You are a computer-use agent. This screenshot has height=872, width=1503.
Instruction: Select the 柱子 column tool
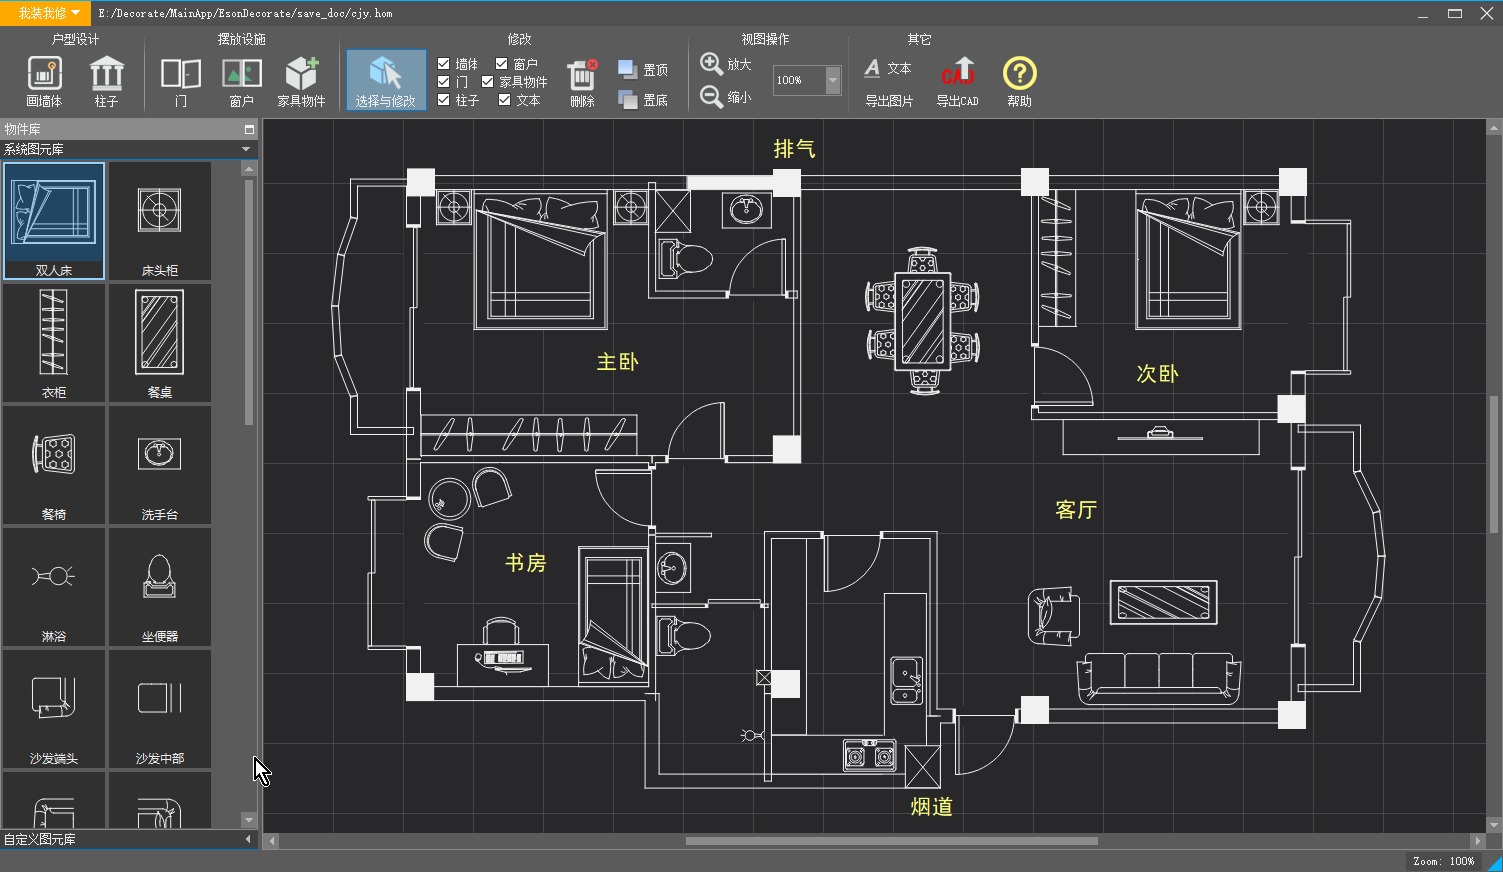click(106, 81)
